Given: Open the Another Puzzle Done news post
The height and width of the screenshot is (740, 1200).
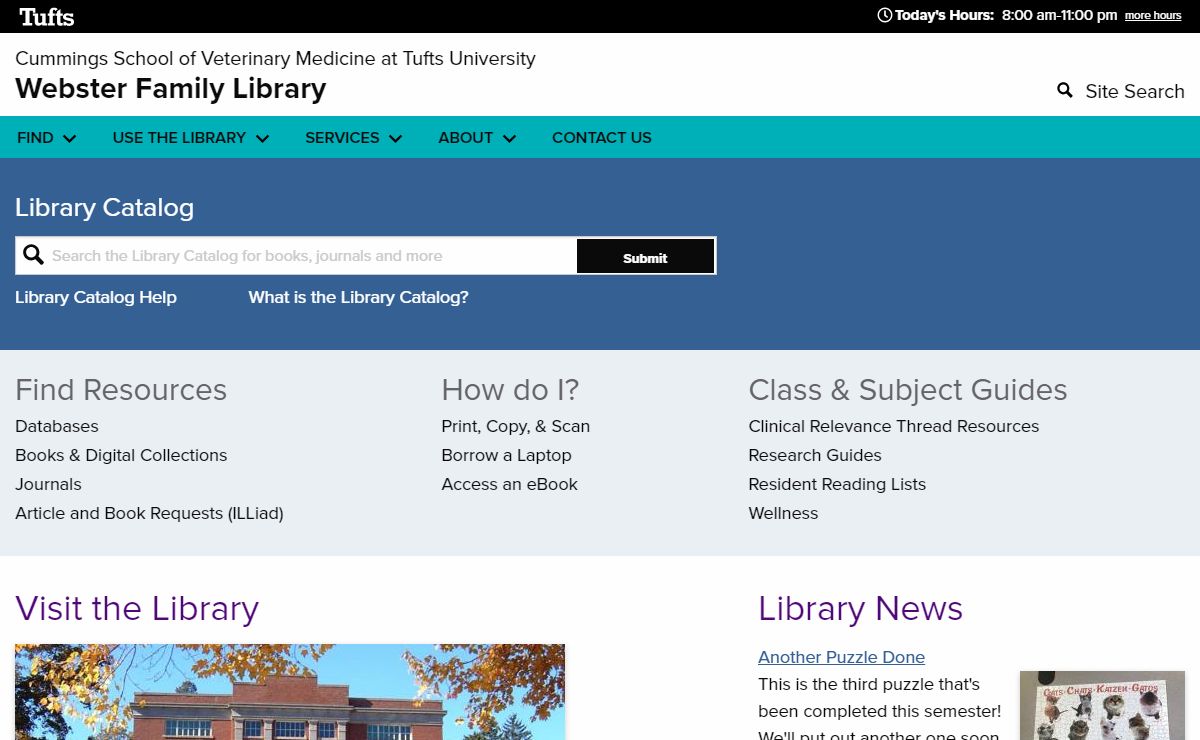Looking at the screenshot, I should tap(841, 657).
